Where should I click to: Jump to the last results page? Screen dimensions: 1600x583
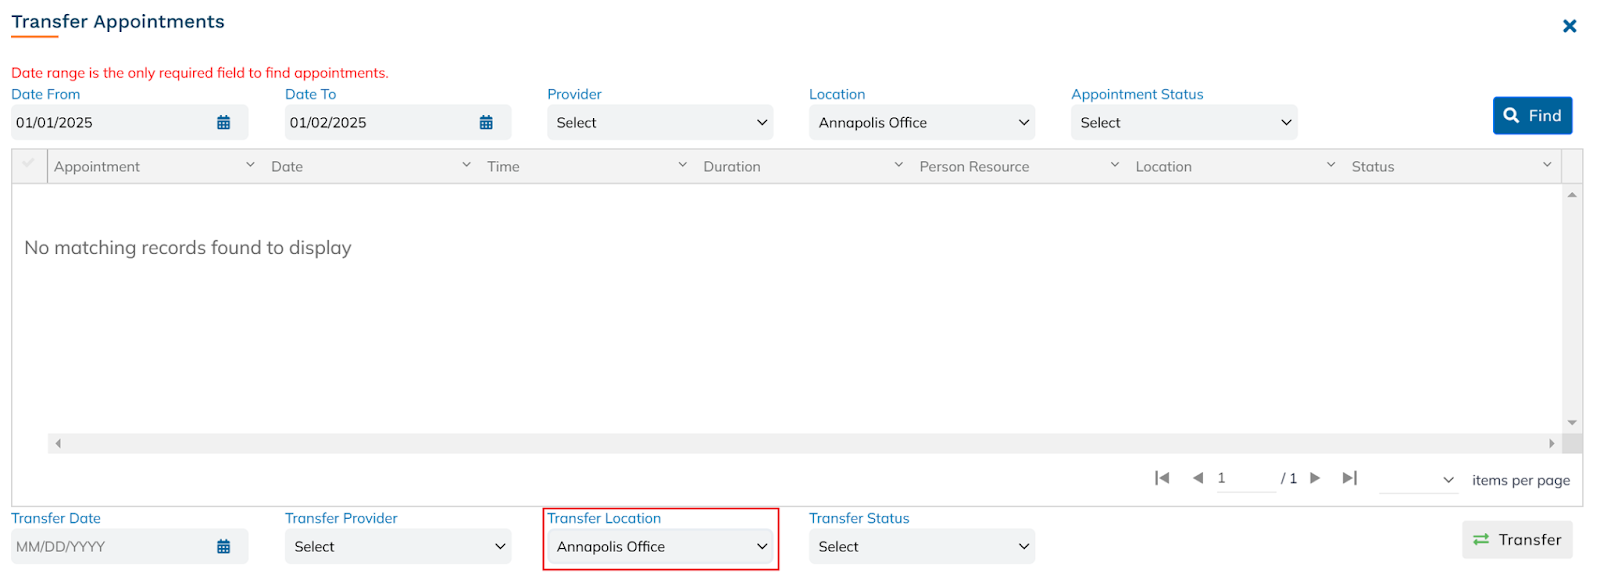pyautogui.click(x=1349, y=478)
